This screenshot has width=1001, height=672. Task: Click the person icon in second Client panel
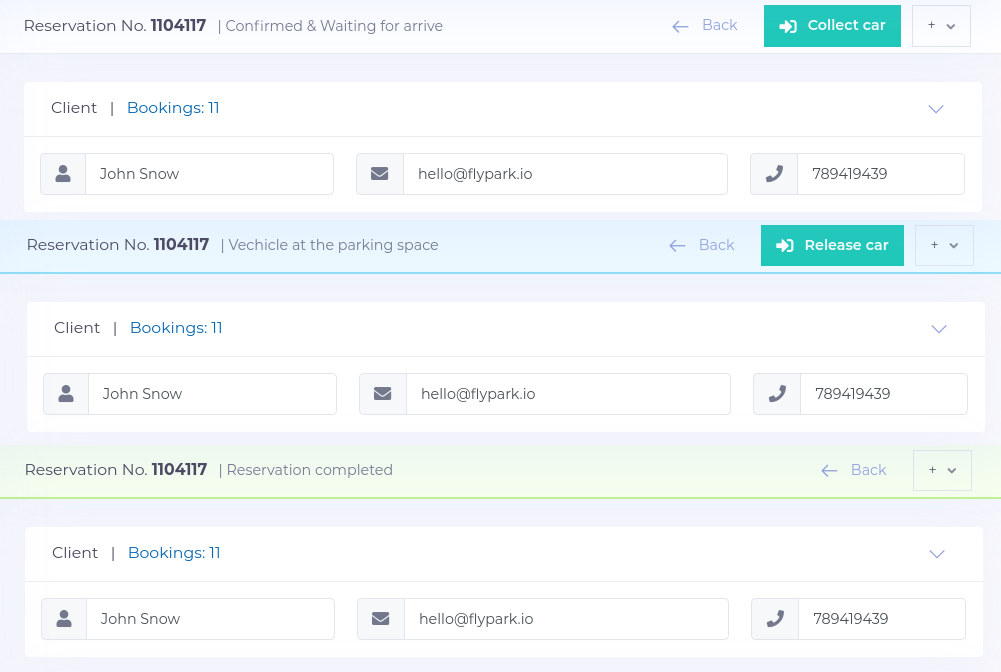[66, 394]
